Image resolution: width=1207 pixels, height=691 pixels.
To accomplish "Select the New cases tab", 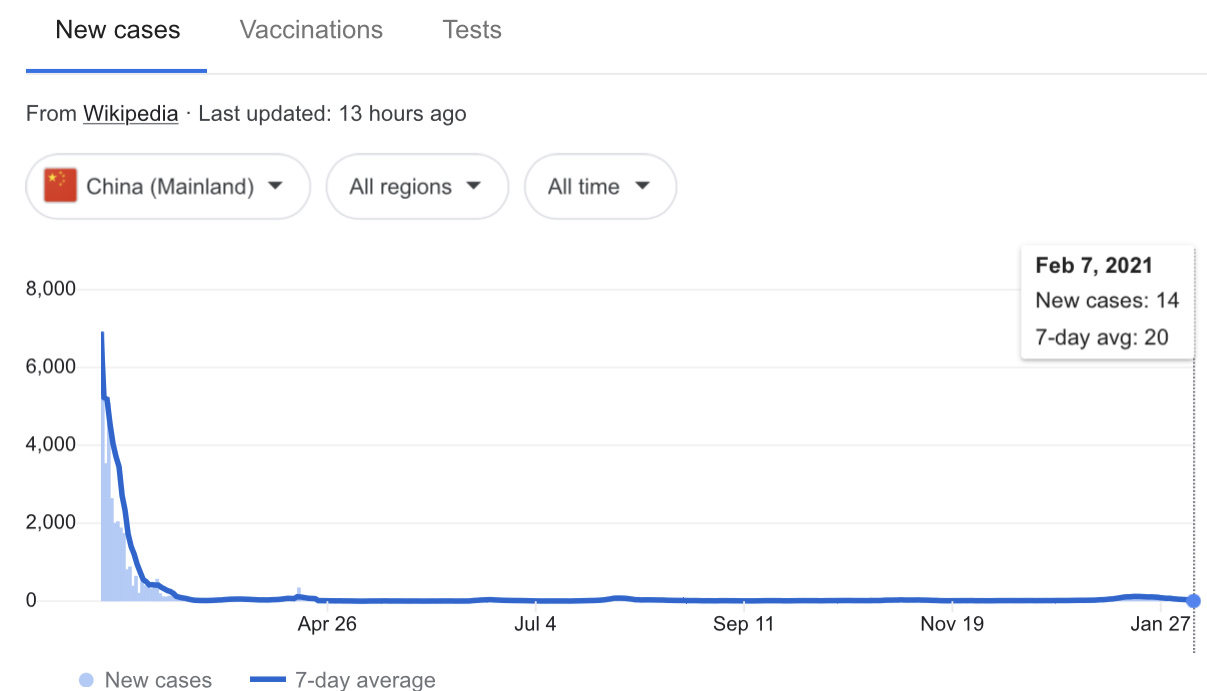I will pyautogui.click(x=117, y=30).
